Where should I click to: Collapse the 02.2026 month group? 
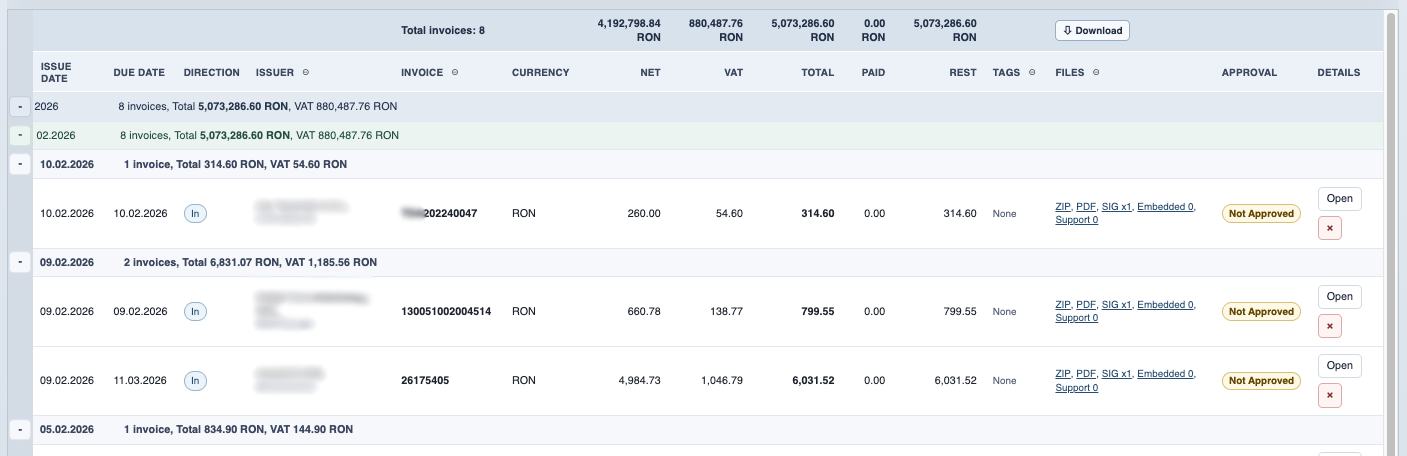tap(20, 135)
